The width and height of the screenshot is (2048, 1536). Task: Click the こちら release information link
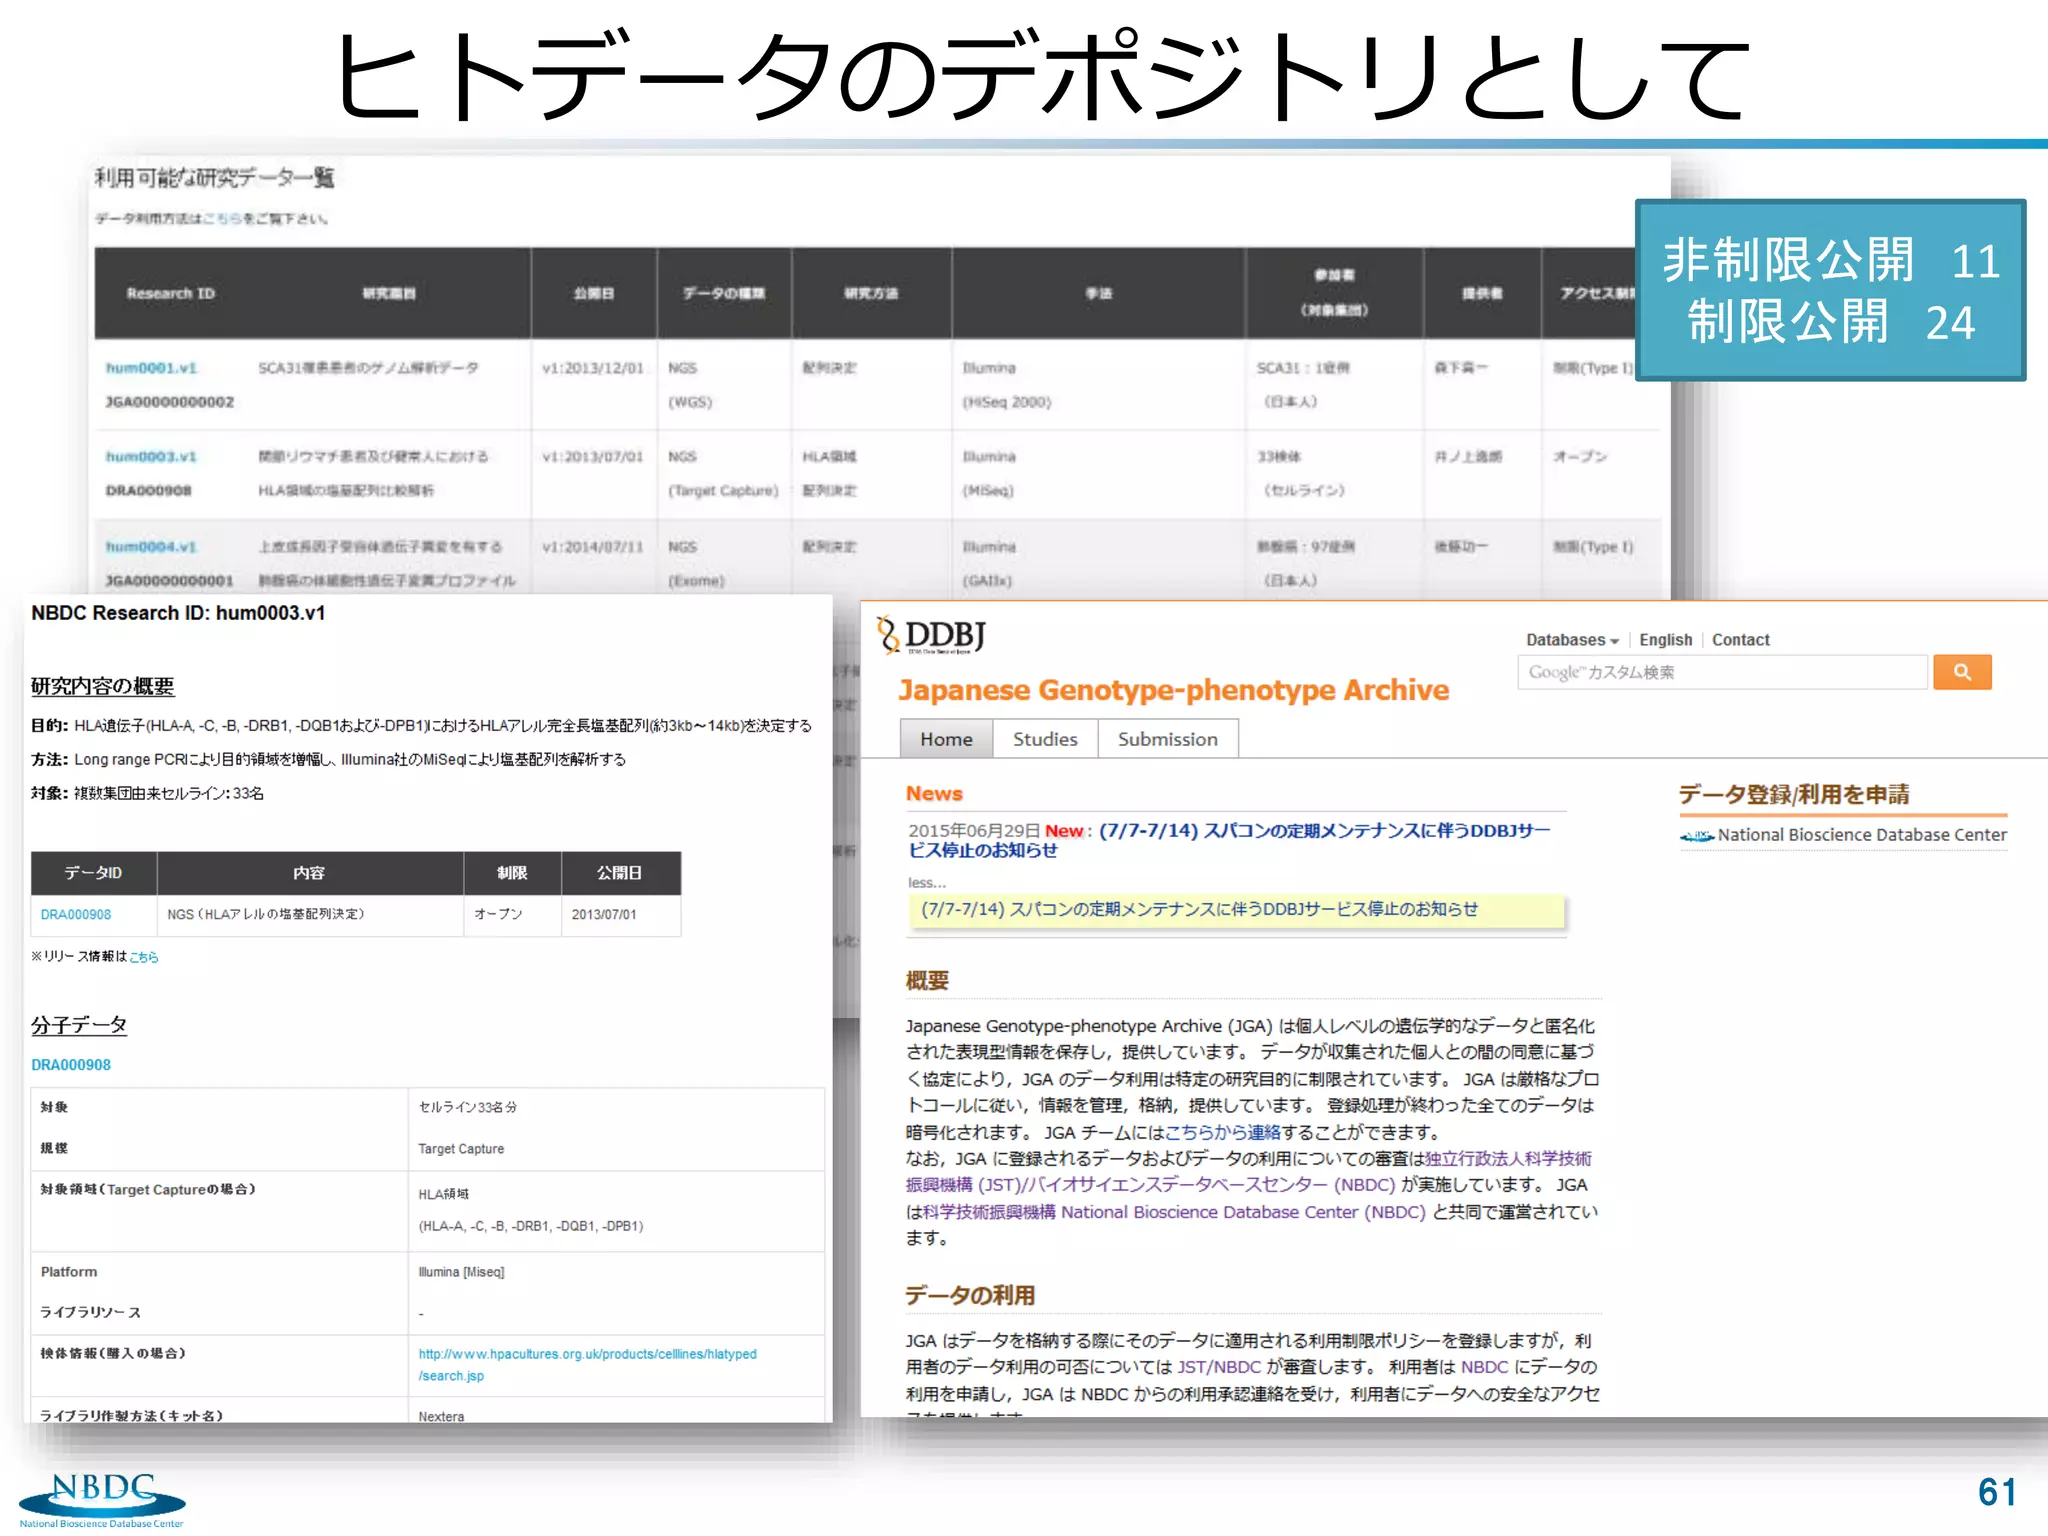144,957
